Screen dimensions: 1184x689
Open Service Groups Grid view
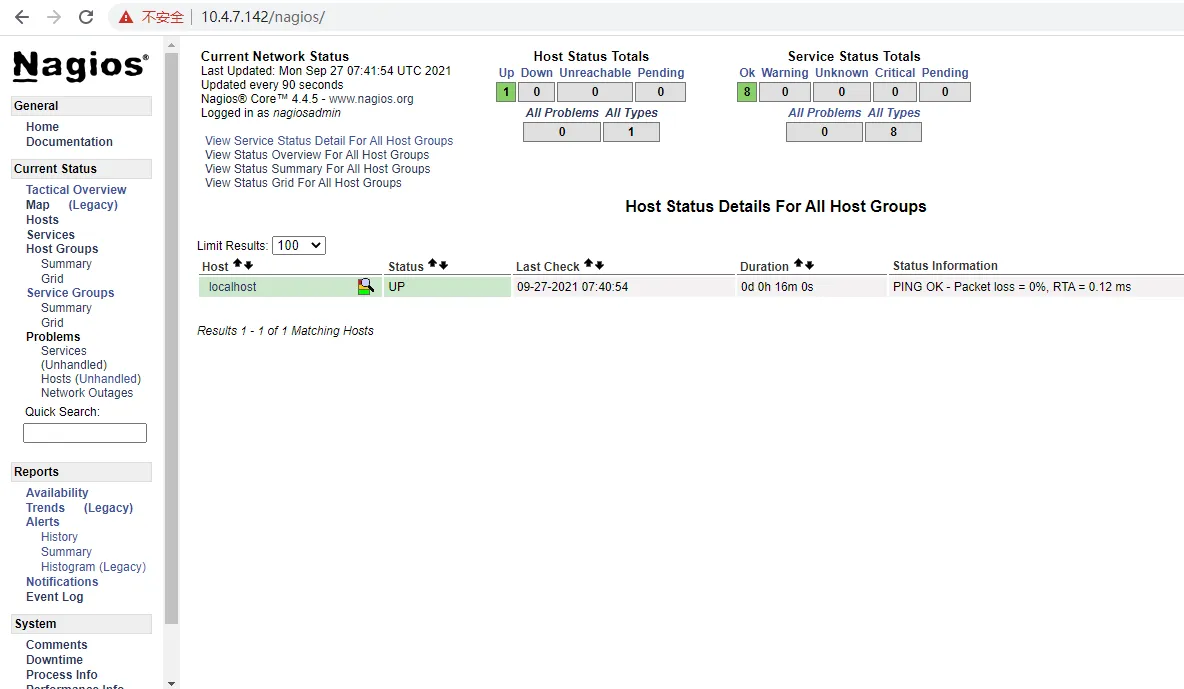pyautogui.click(x=52, y=323)
